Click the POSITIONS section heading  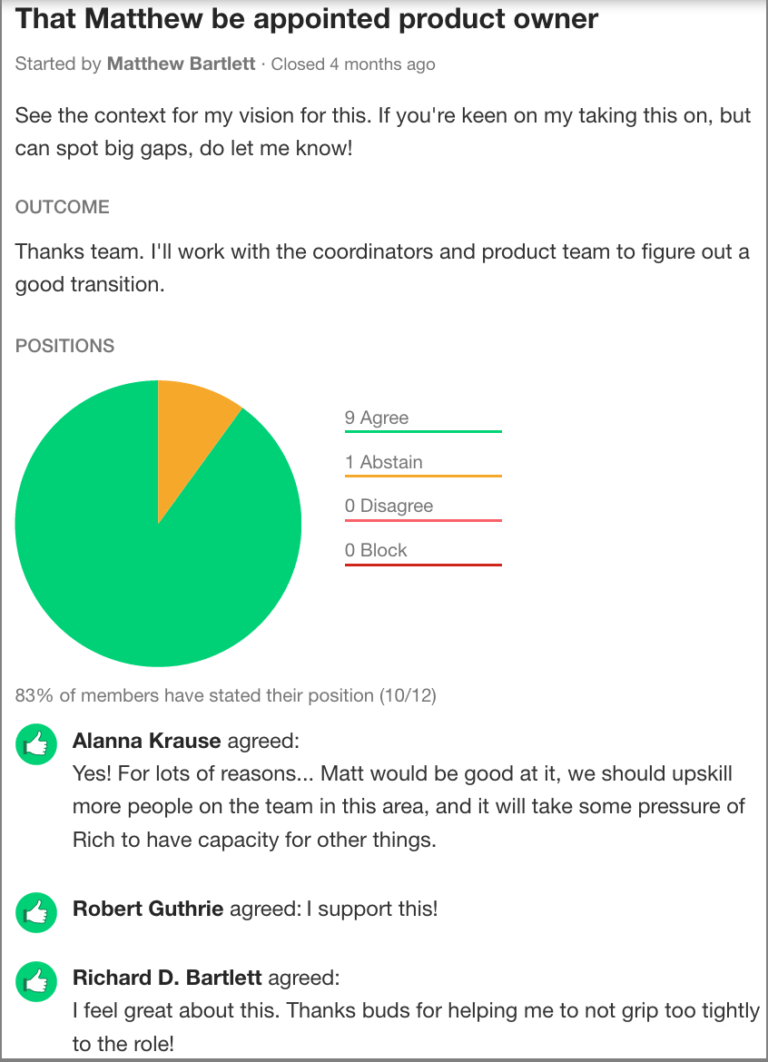pos(65,346)
